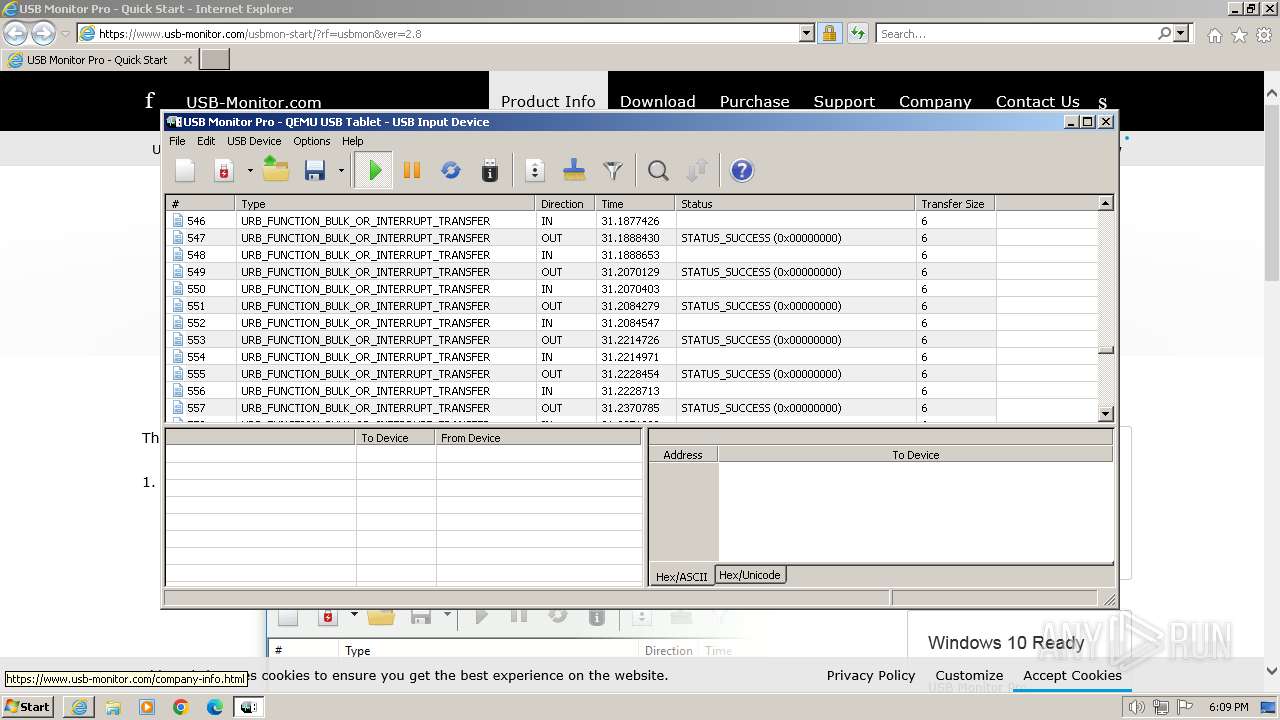Open the Help menu in USB Monitor Pro
This screenshot has width=1280, height=720.
pos(353,141)
